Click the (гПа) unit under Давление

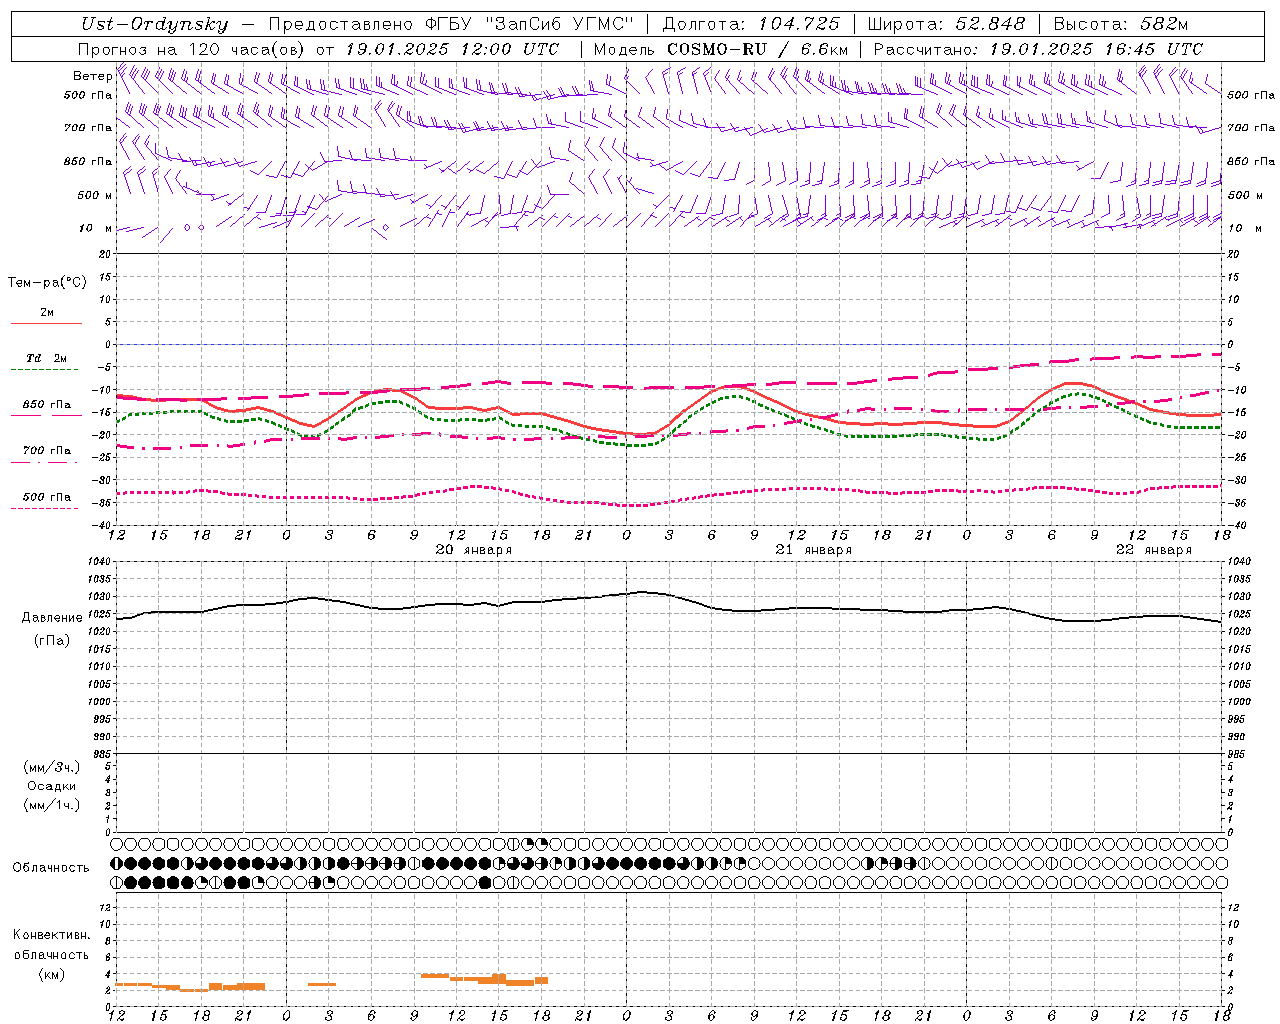click(52, 641)
